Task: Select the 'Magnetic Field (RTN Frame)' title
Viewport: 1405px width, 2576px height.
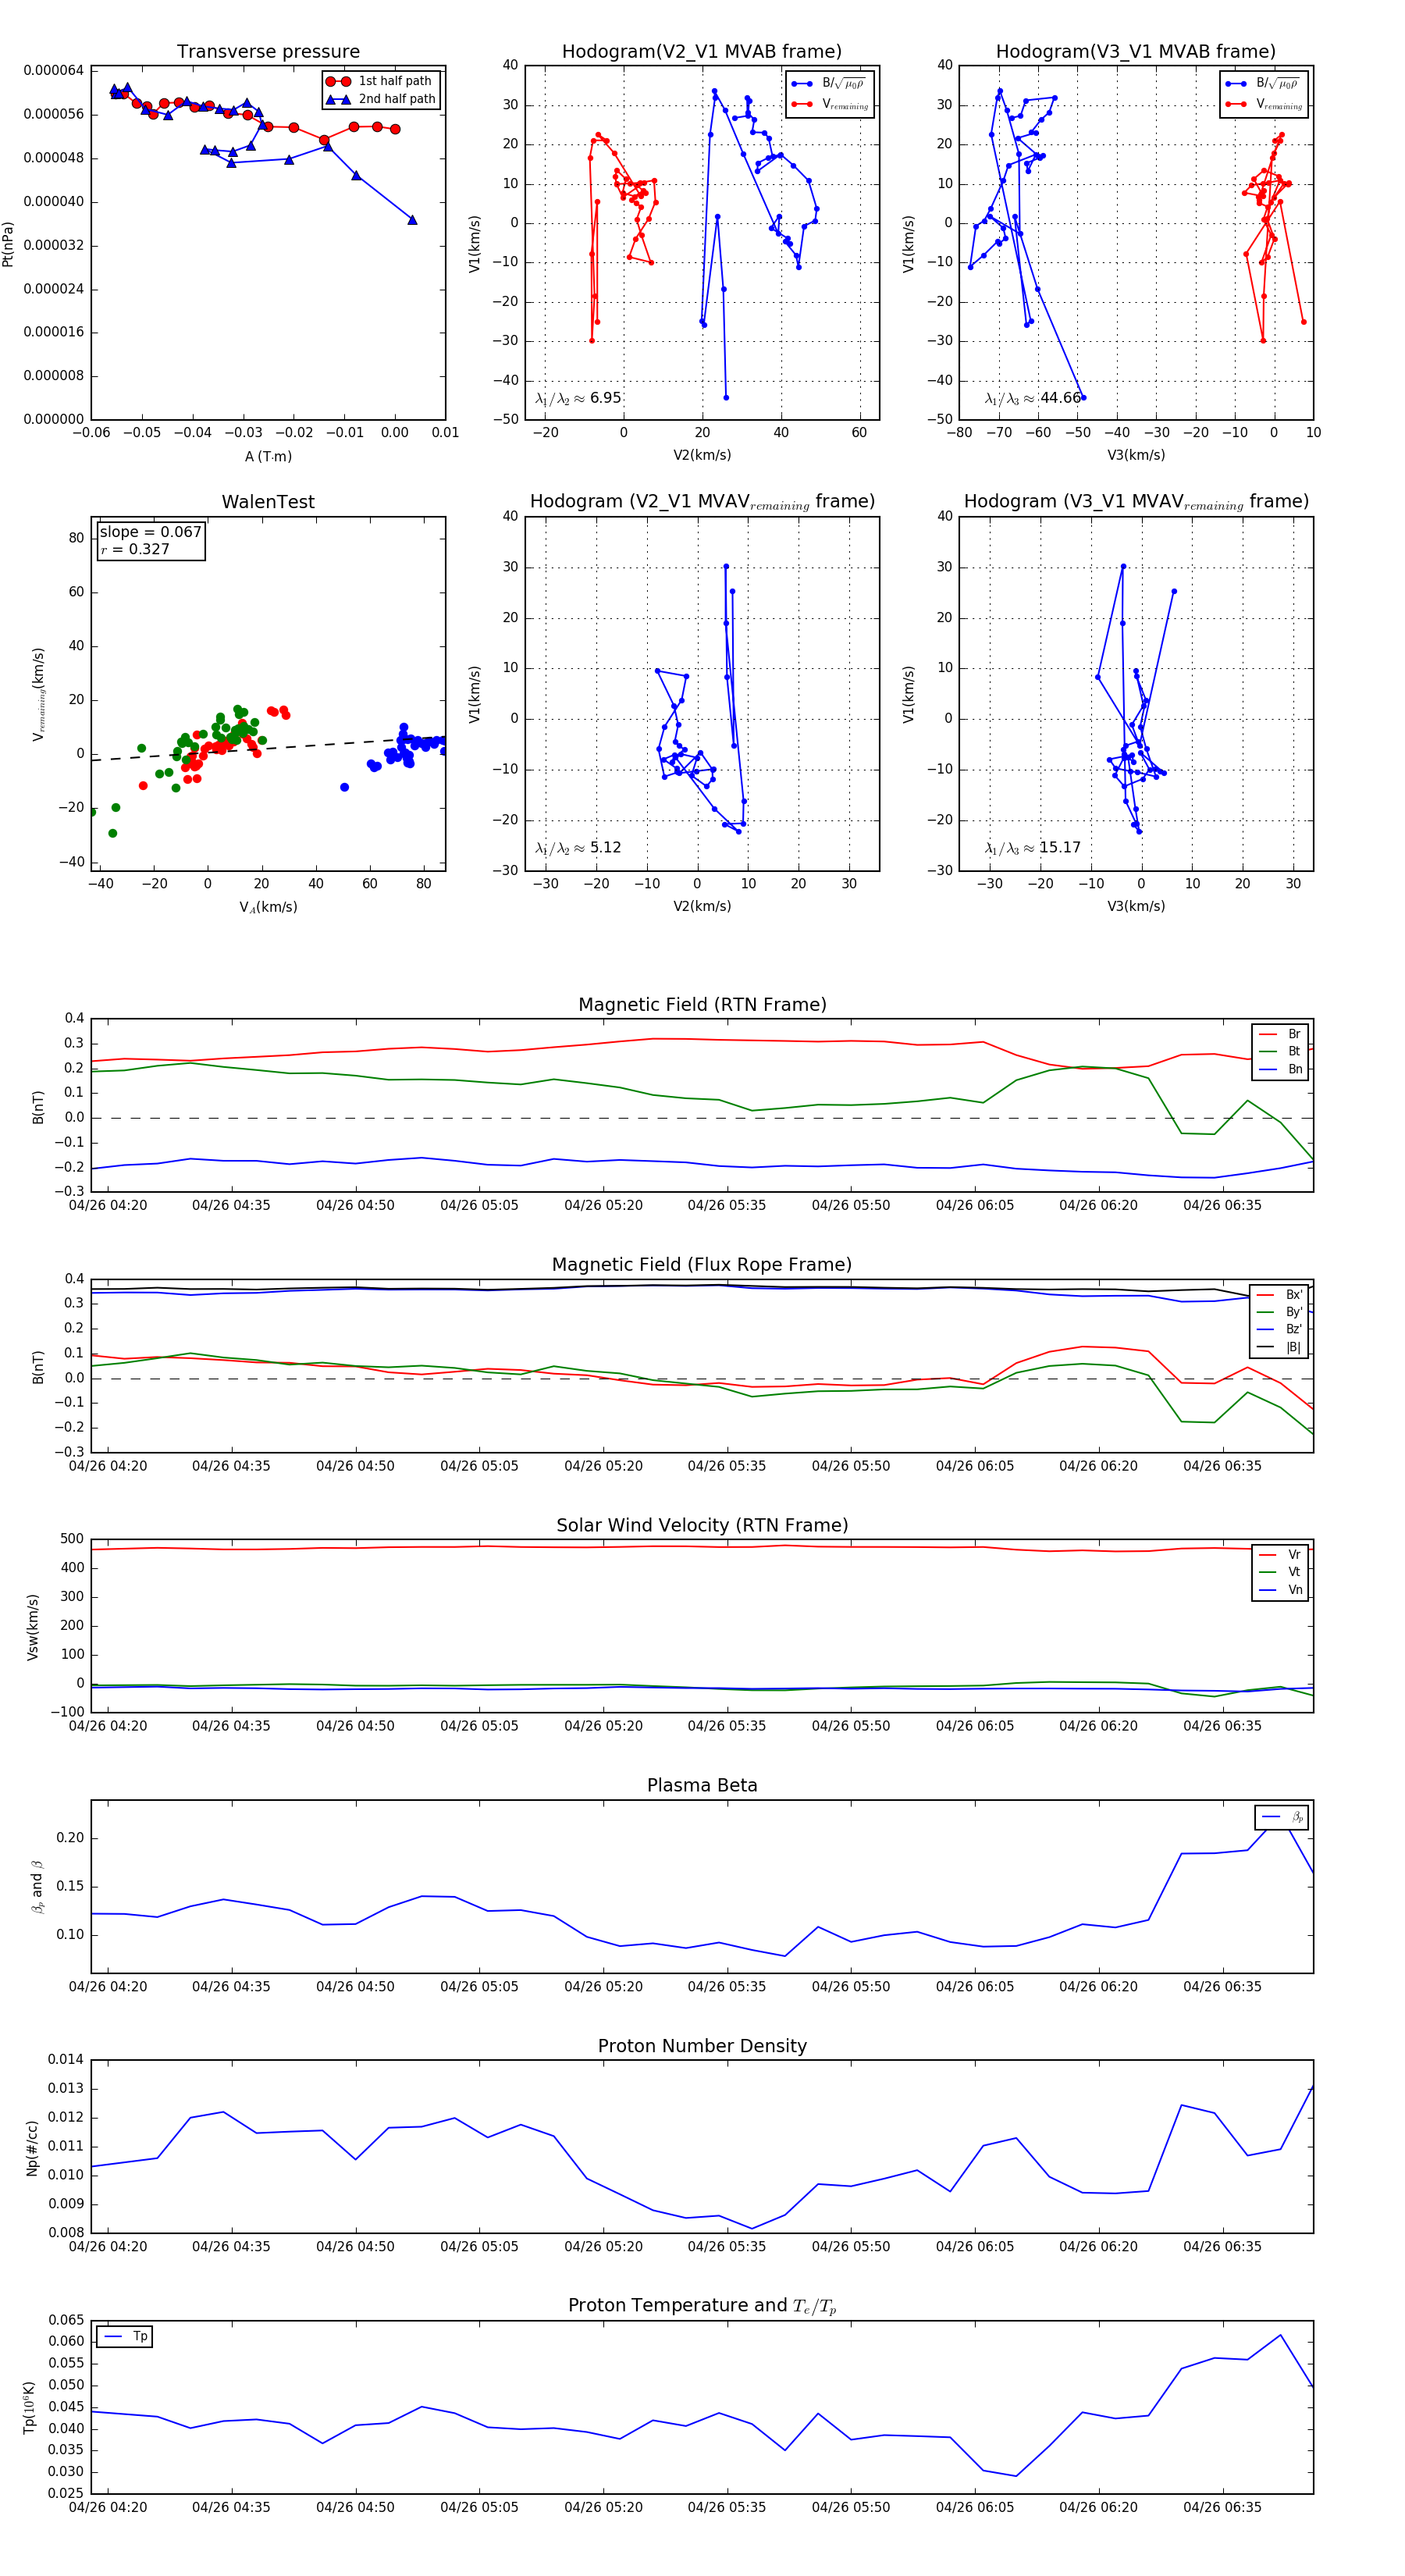Action: [x=702, y=1005]
